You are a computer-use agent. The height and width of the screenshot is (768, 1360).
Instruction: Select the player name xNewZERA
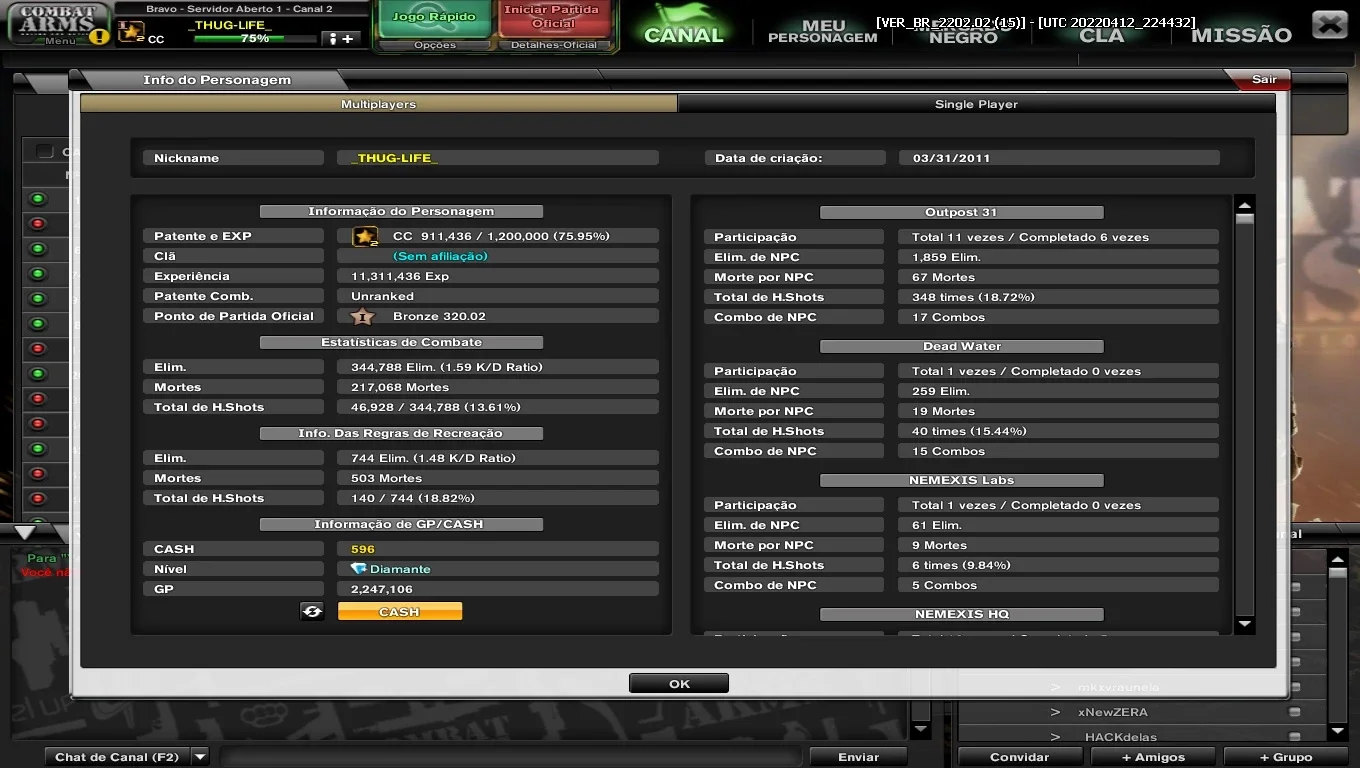1113,712
